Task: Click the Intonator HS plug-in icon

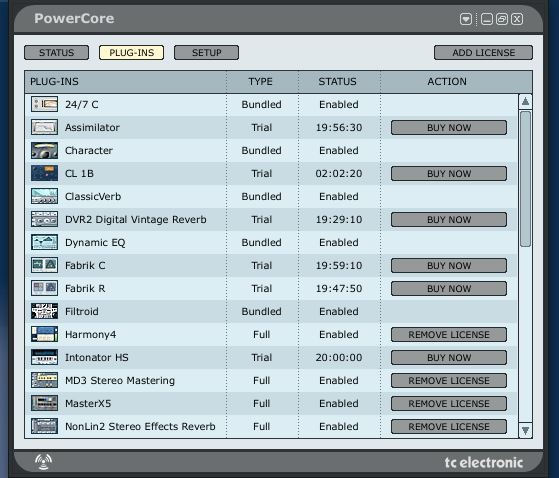Action: pyautogui.click(x=44, y=357)
